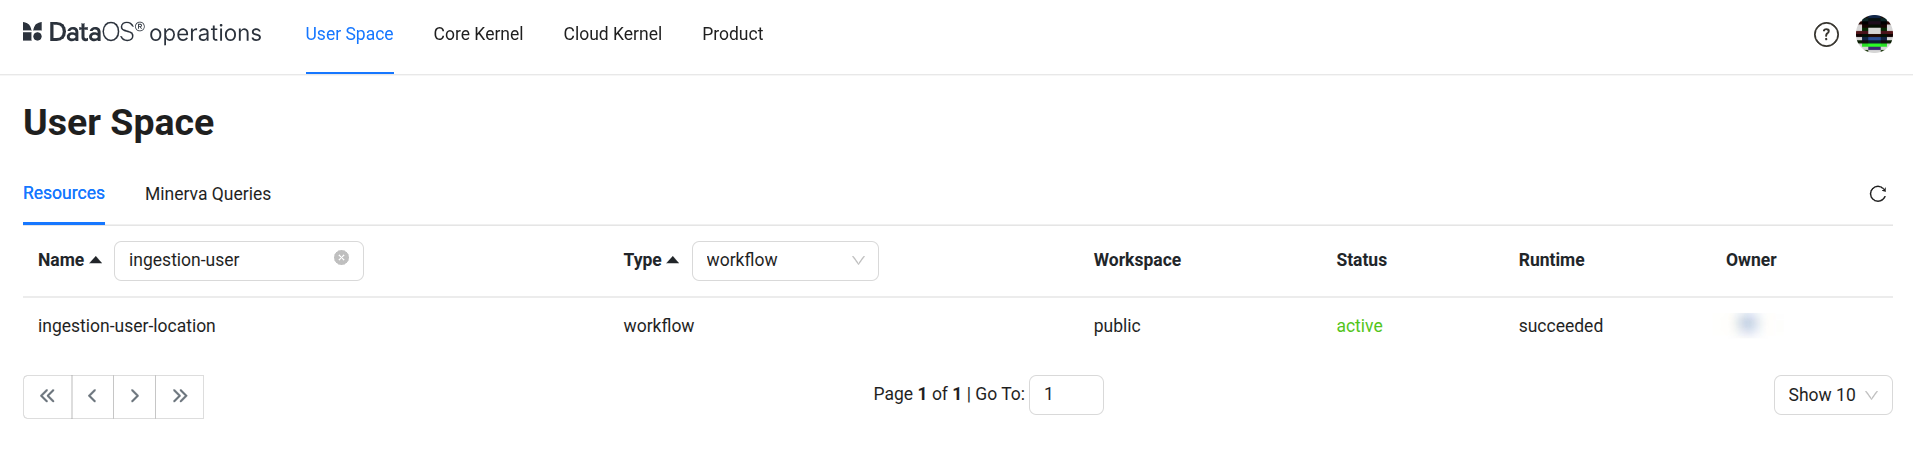Jump to the last page
This screenshot has height=467, width=1913.
(180, 396)
